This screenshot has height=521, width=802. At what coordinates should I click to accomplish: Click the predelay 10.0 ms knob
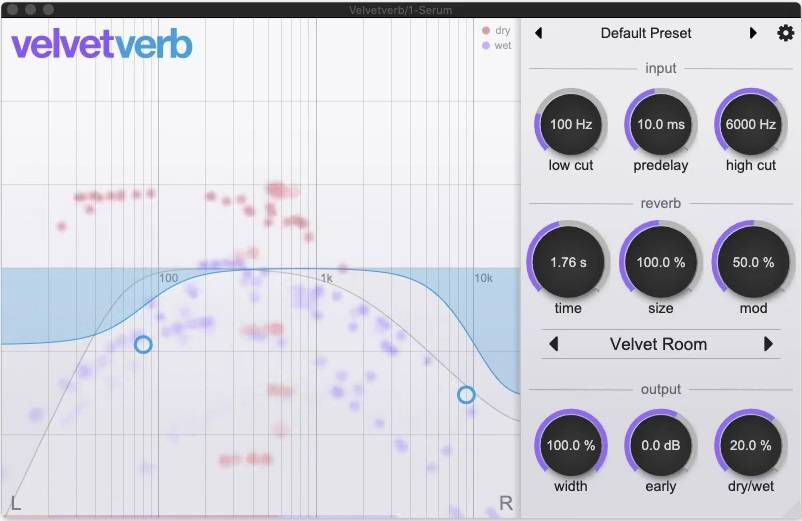tap(661, 125)
